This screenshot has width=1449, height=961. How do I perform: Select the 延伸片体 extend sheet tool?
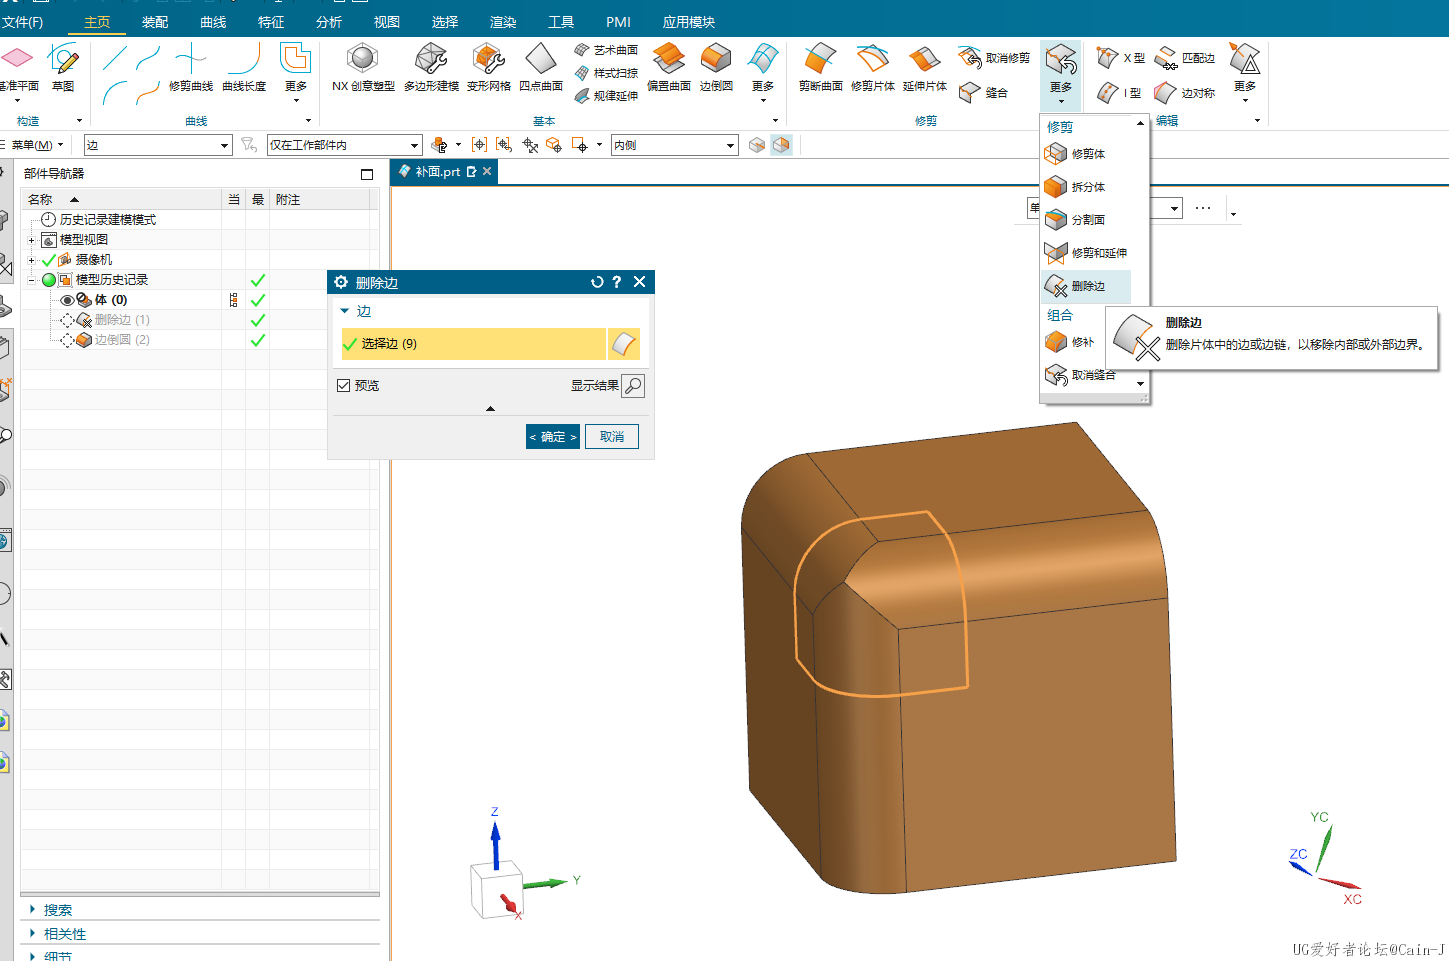tap(925, 67)
